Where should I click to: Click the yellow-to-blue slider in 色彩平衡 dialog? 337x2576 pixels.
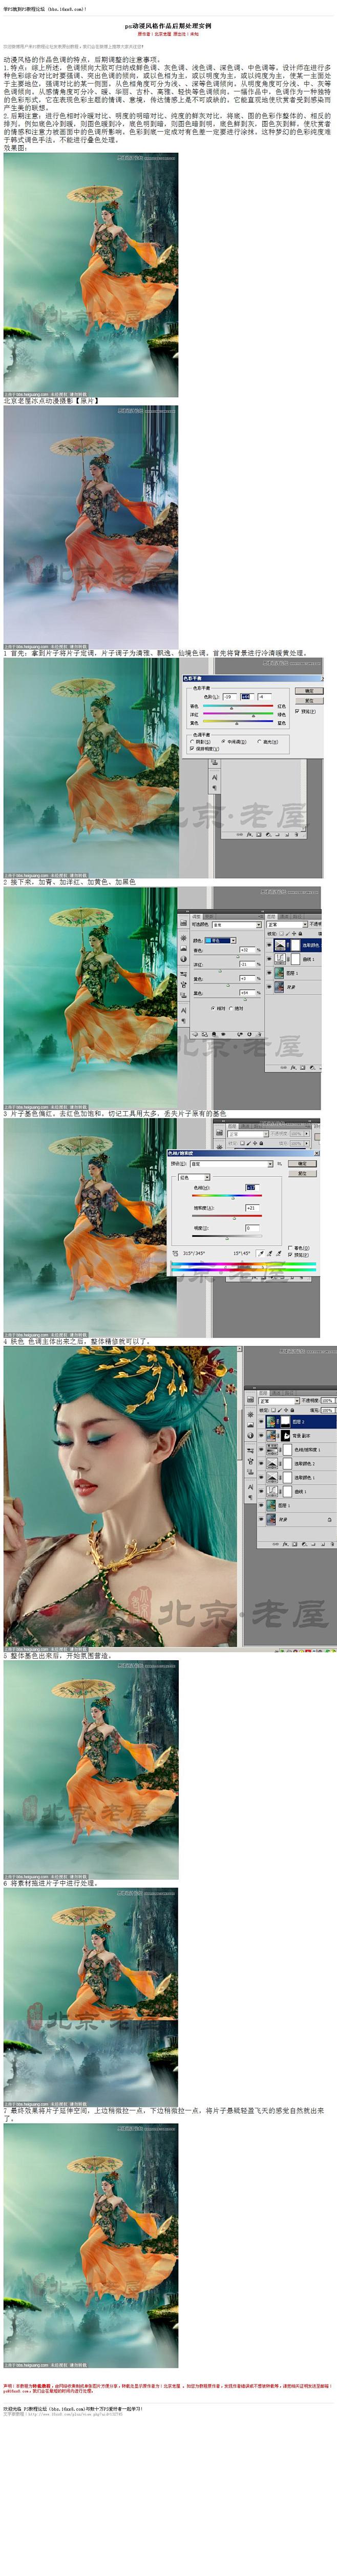pos(238,723)
